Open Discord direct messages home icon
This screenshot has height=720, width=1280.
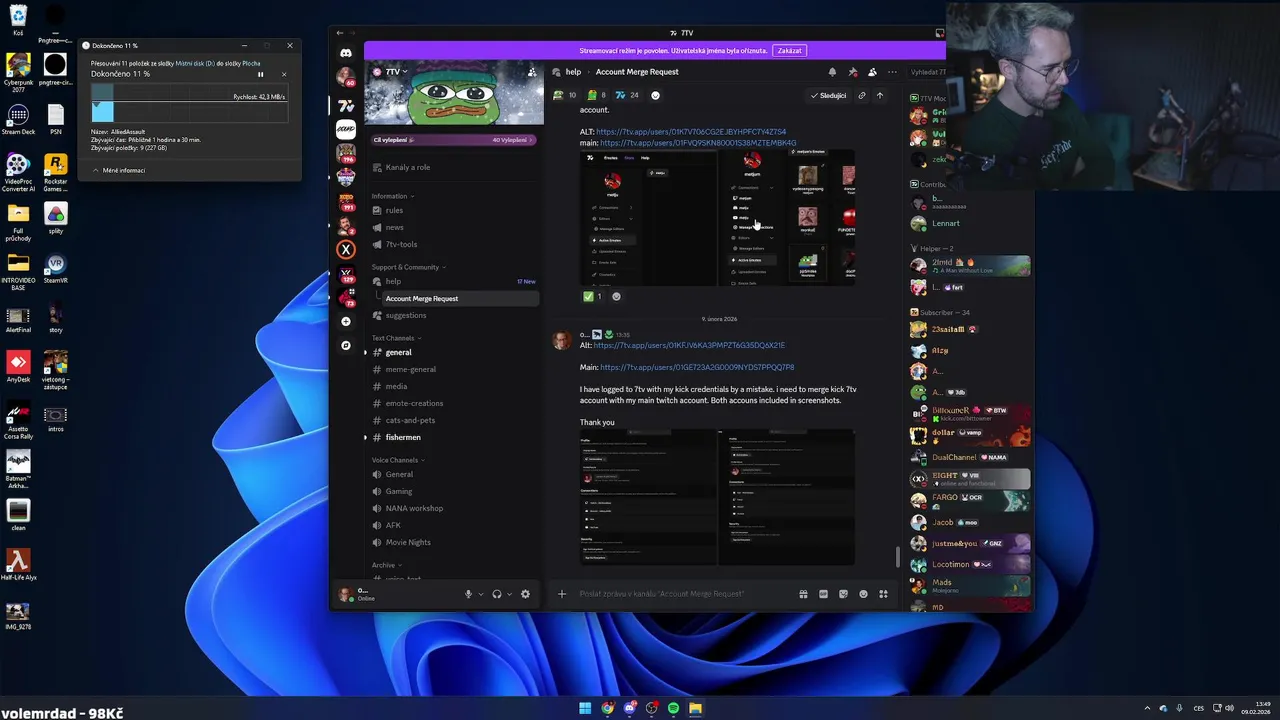346,53
